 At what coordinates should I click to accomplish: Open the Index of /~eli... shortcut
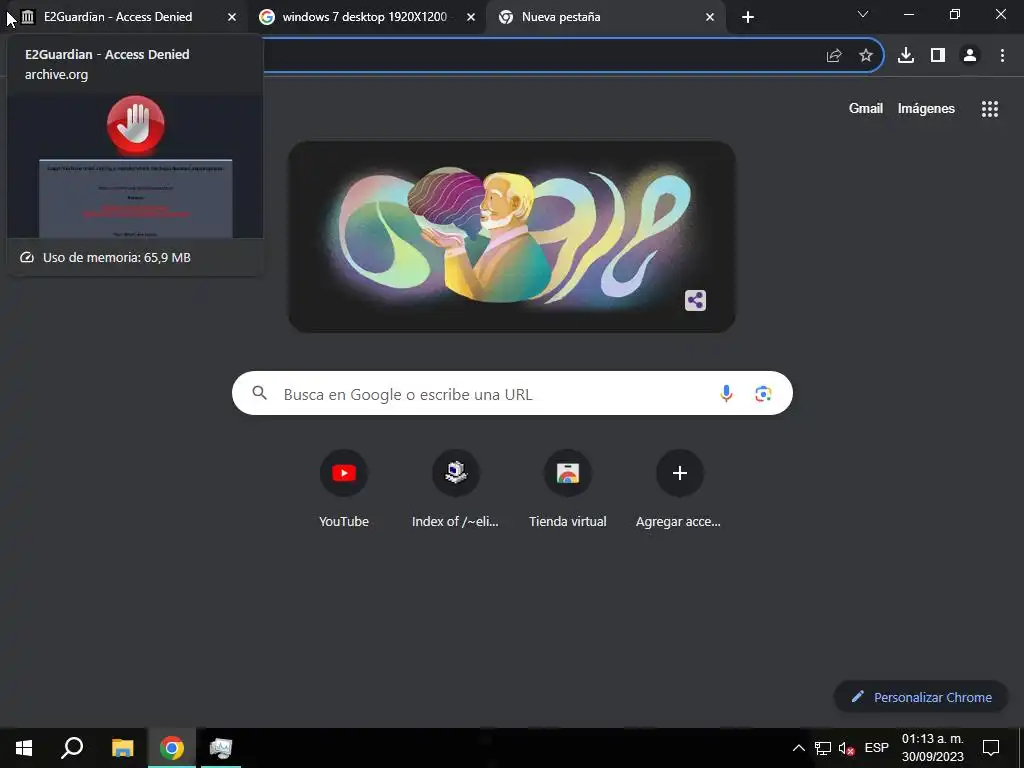(x=455, y=488)
